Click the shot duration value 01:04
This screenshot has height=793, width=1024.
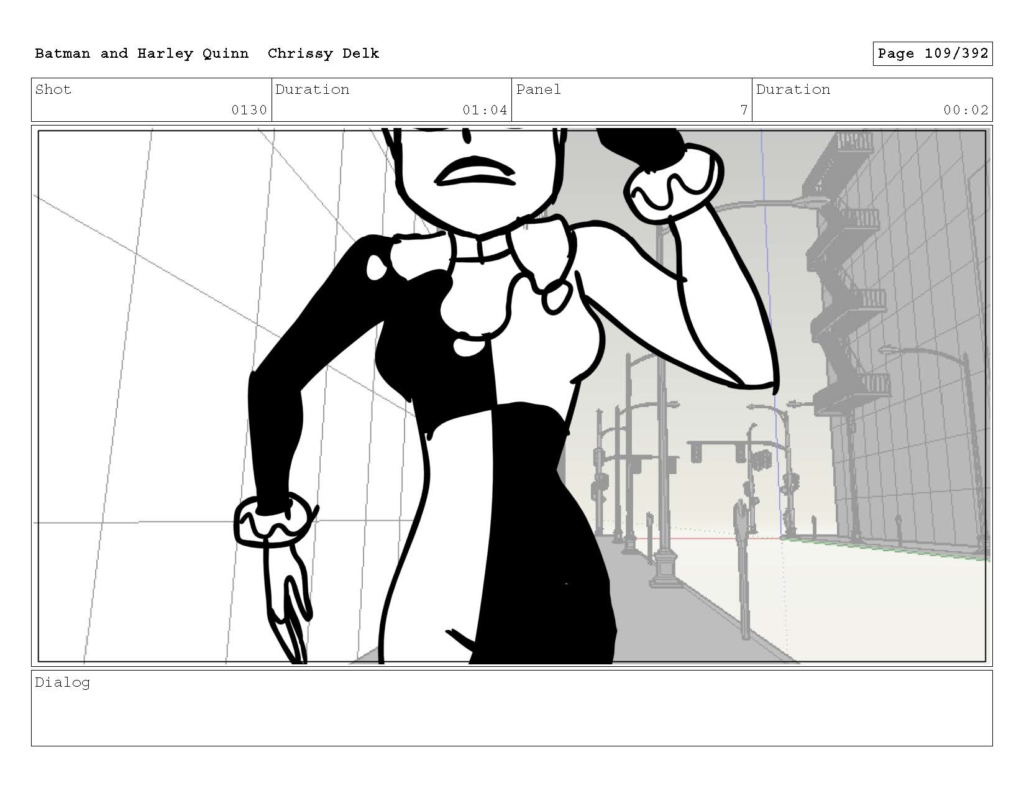(485, 110)
